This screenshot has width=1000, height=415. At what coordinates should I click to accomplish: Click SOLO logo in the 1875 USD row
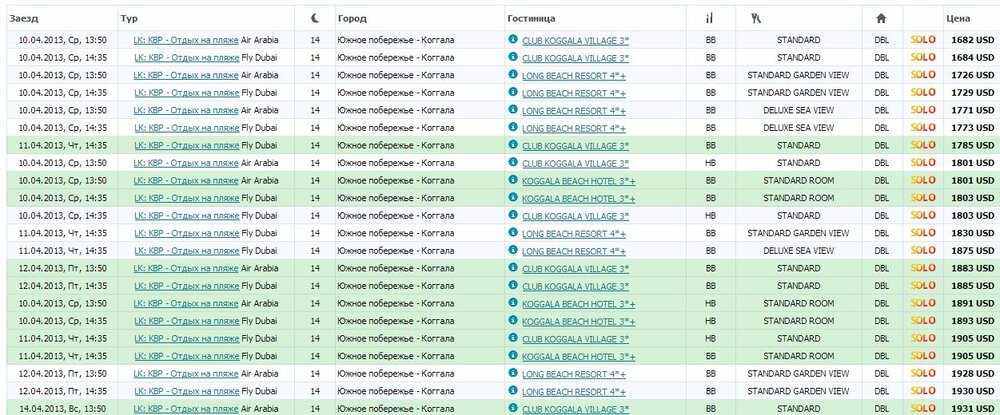[x=923, y=251]
